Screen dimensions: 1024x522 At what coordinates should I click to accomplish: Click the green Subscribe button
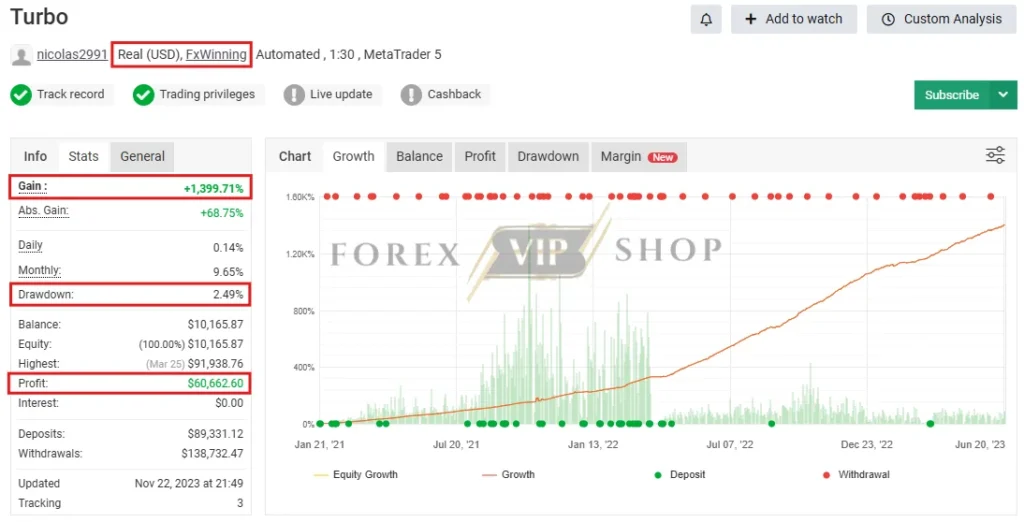pyautogui.click(x=952, y=95)
